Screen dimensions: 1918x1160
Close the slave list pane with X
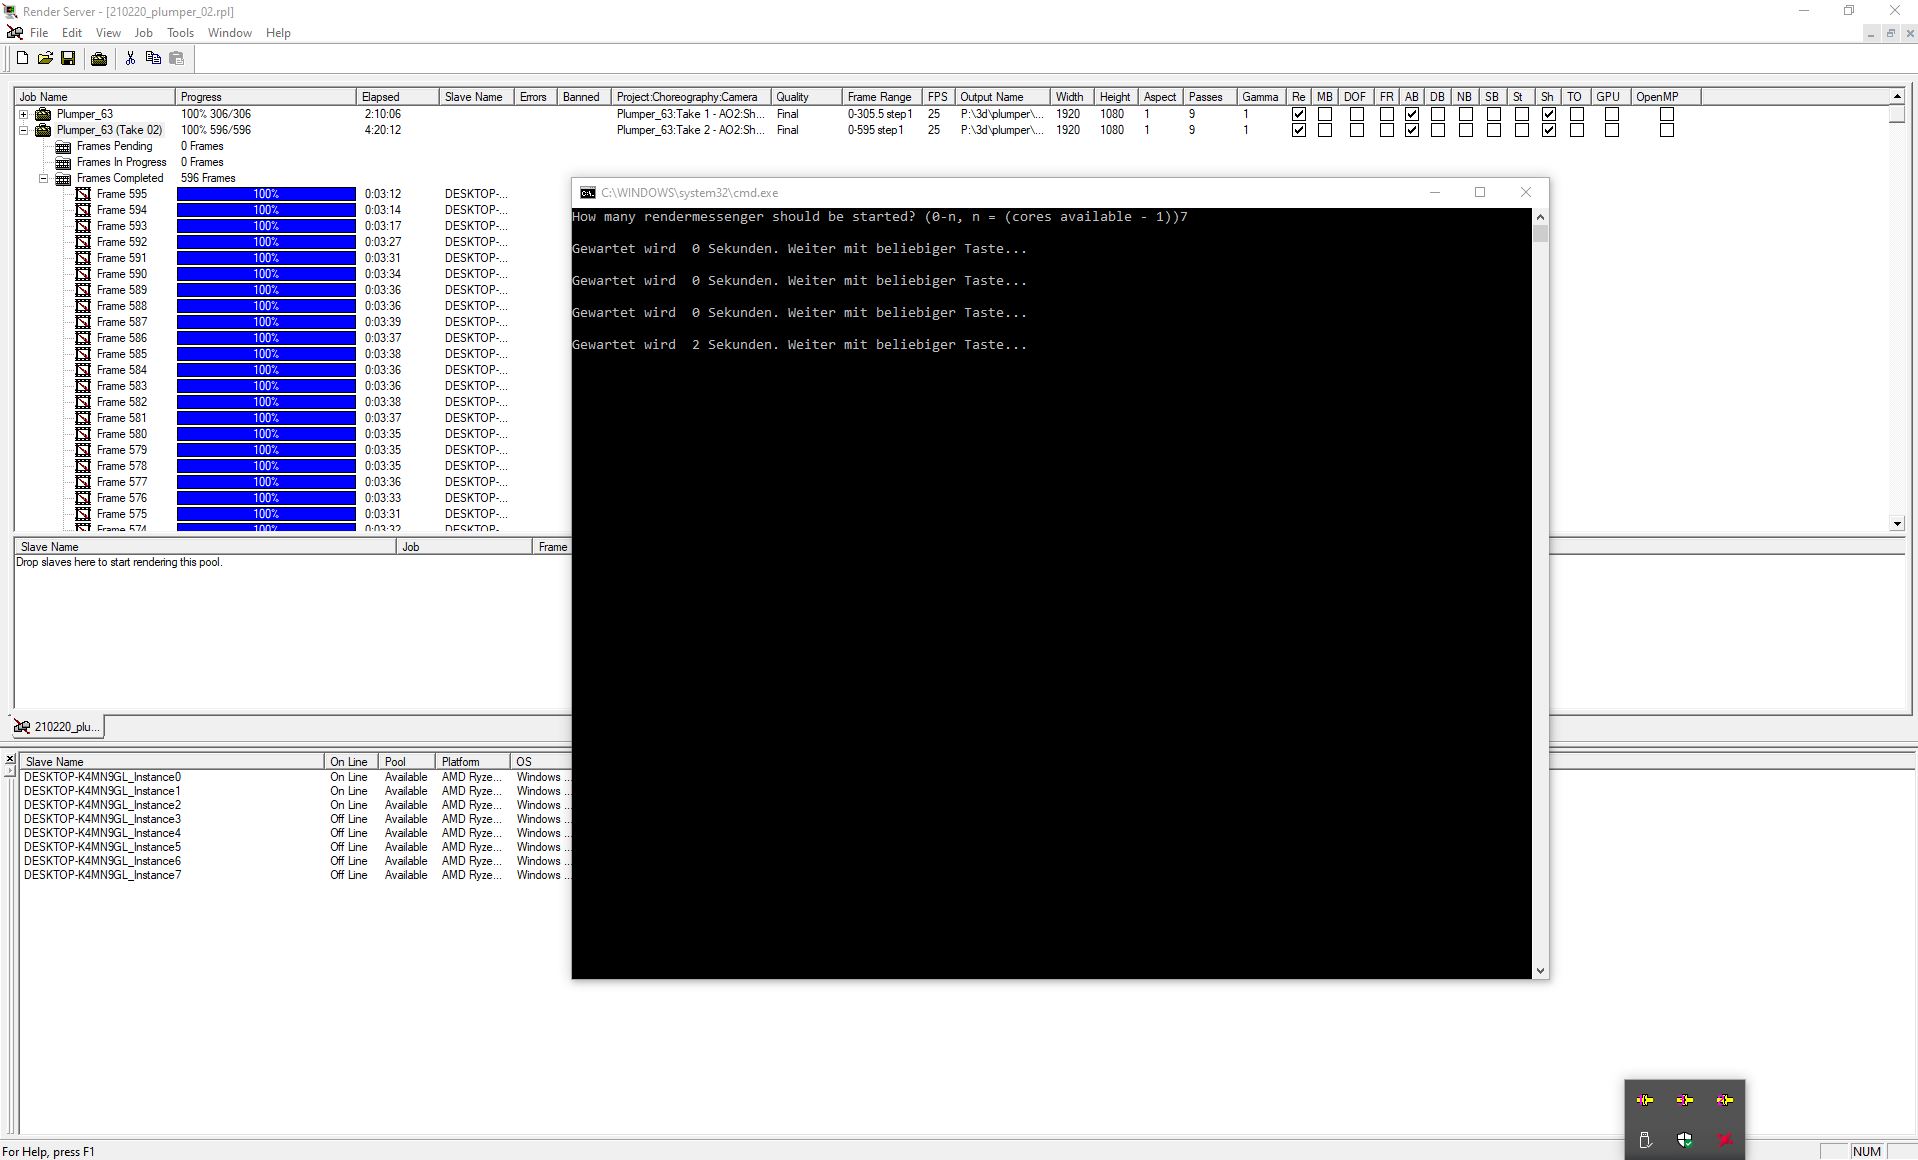9,760
